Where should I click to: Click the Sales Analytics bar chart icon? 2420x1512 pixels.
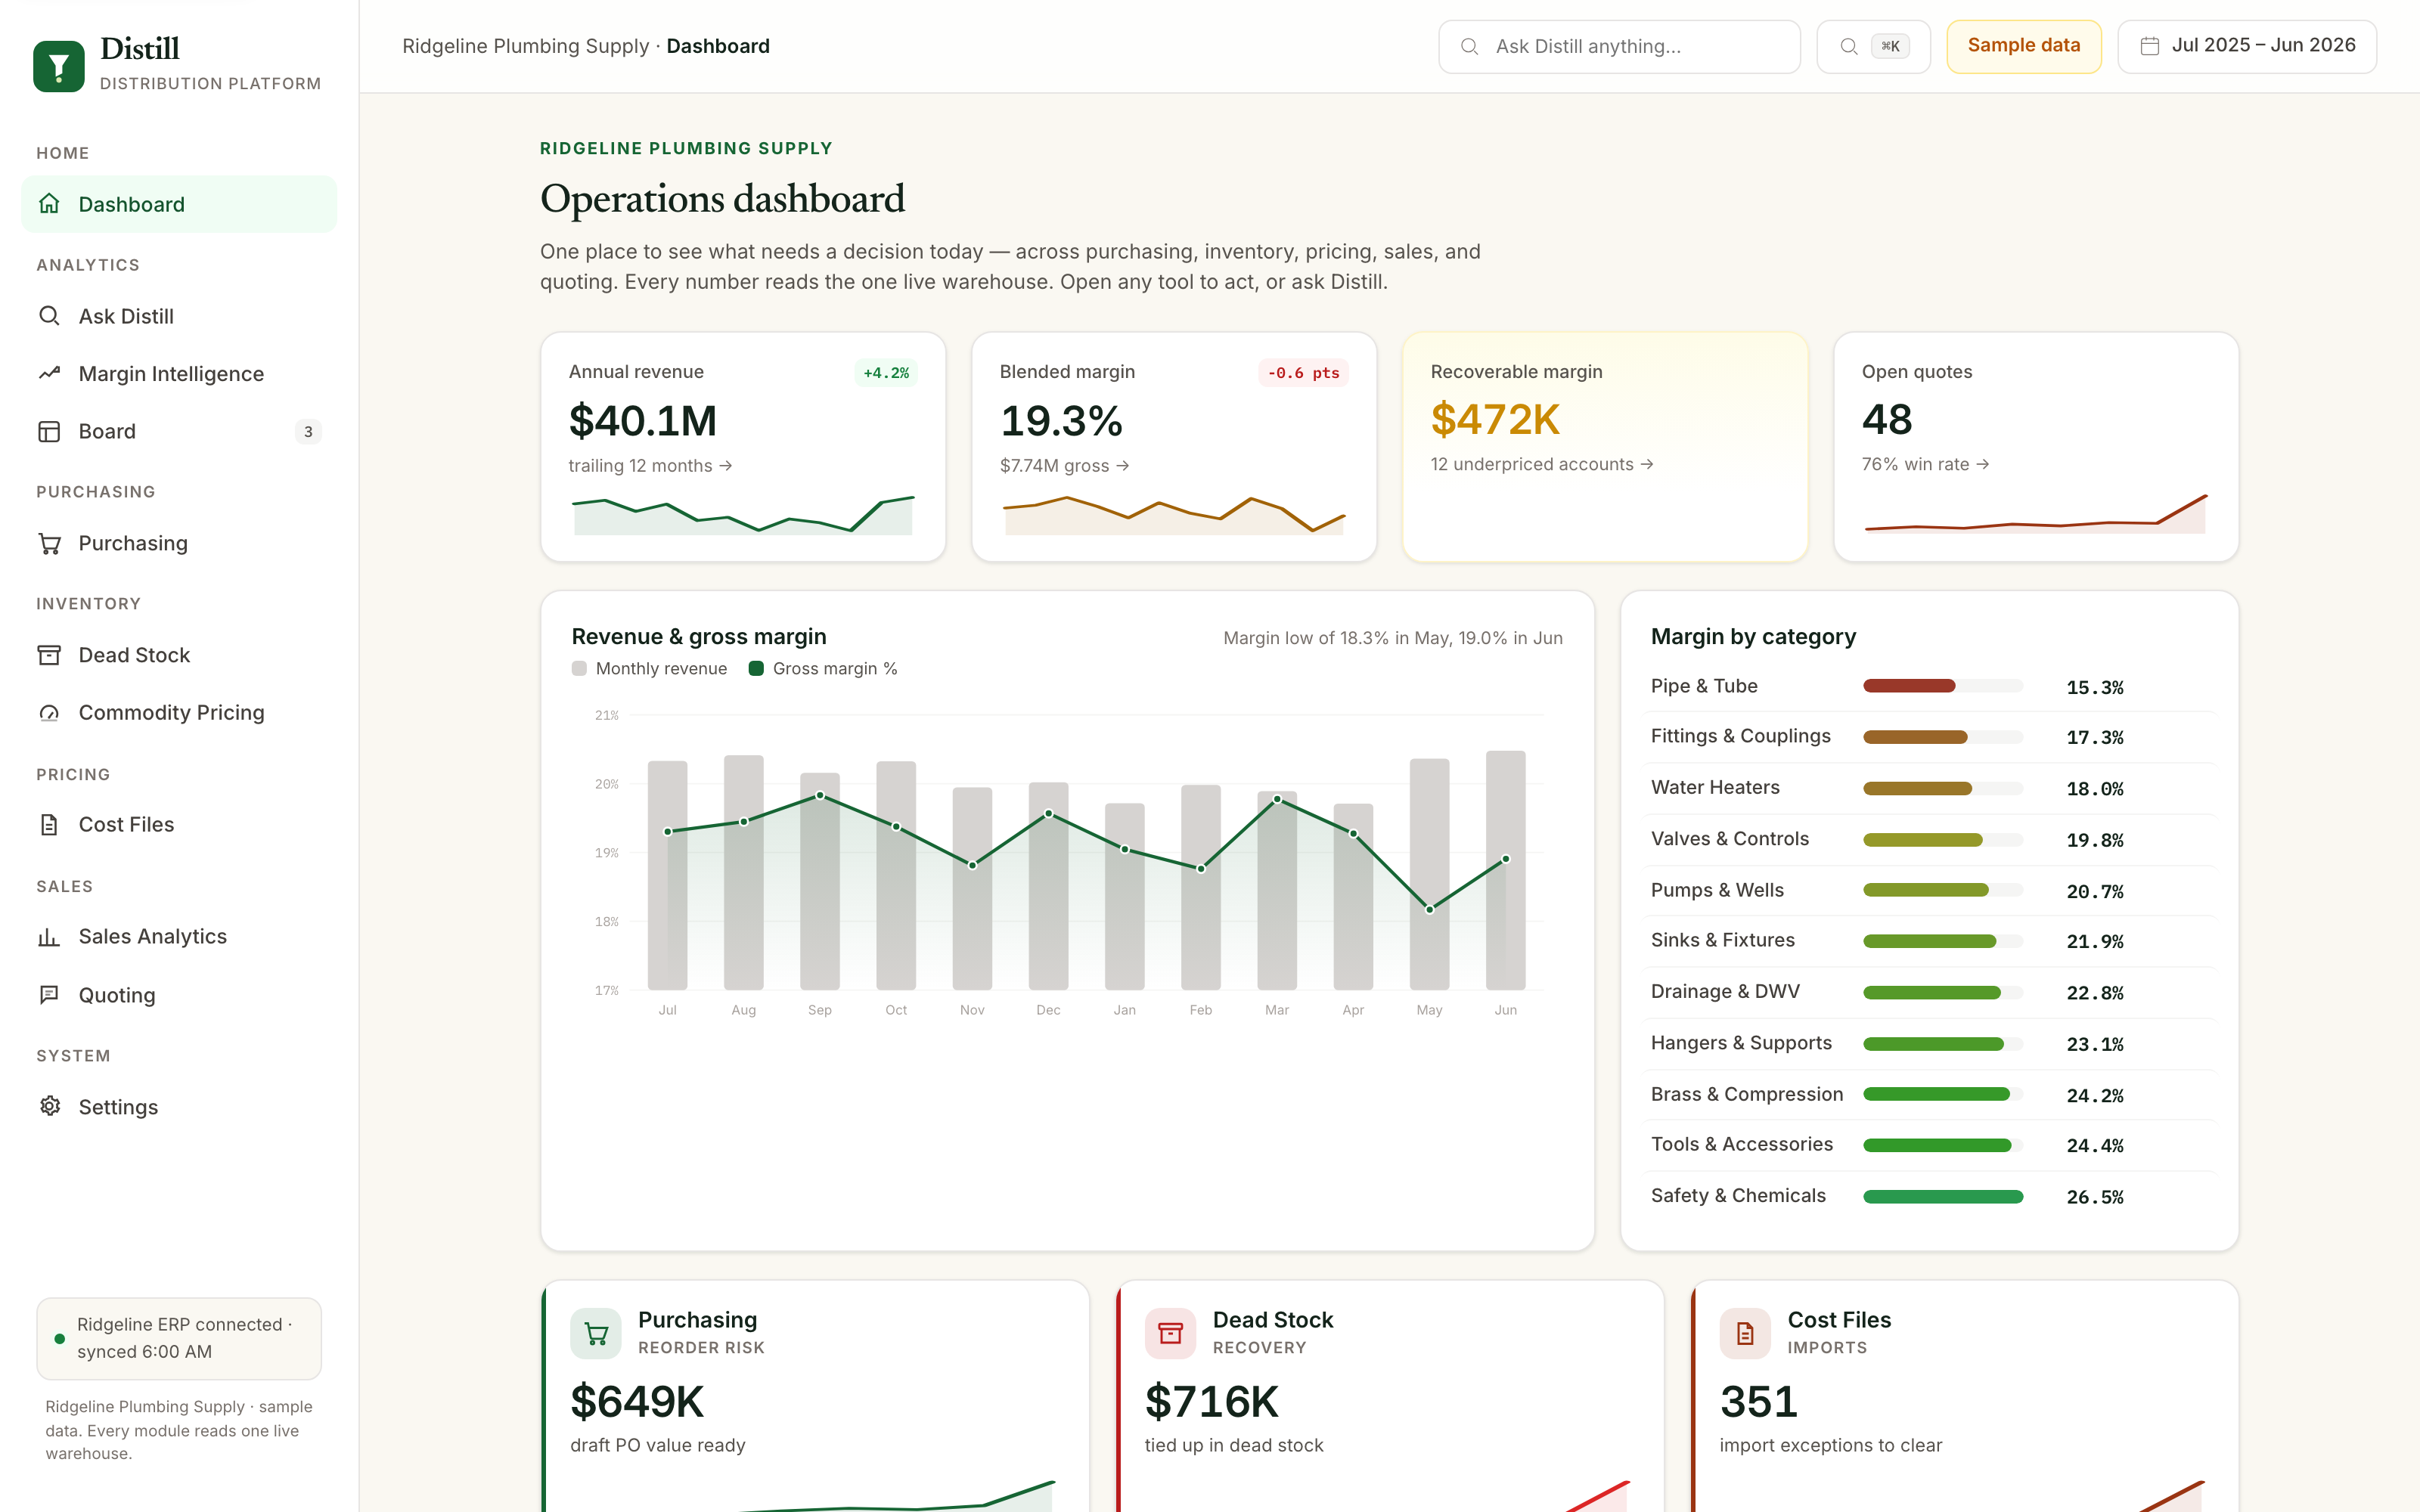49,936
